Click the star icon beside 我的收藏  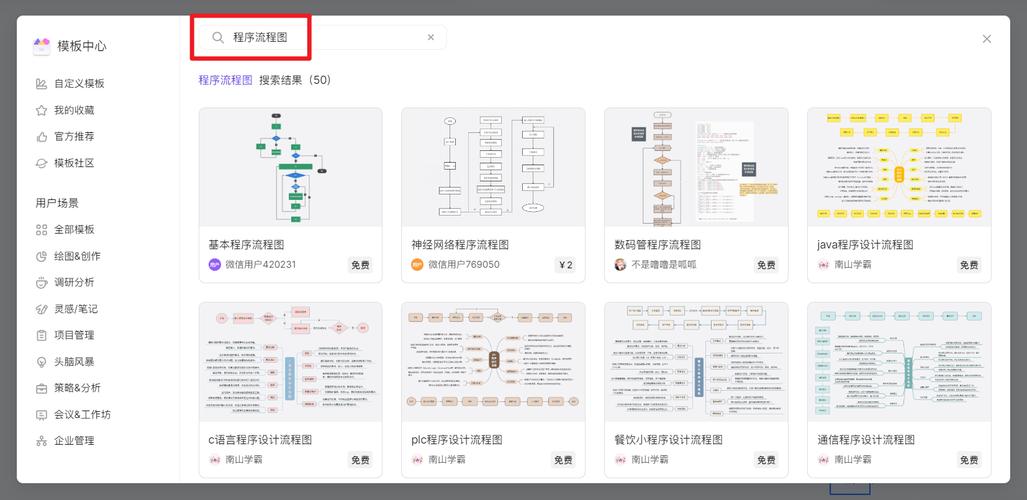(x=41, y=110)
